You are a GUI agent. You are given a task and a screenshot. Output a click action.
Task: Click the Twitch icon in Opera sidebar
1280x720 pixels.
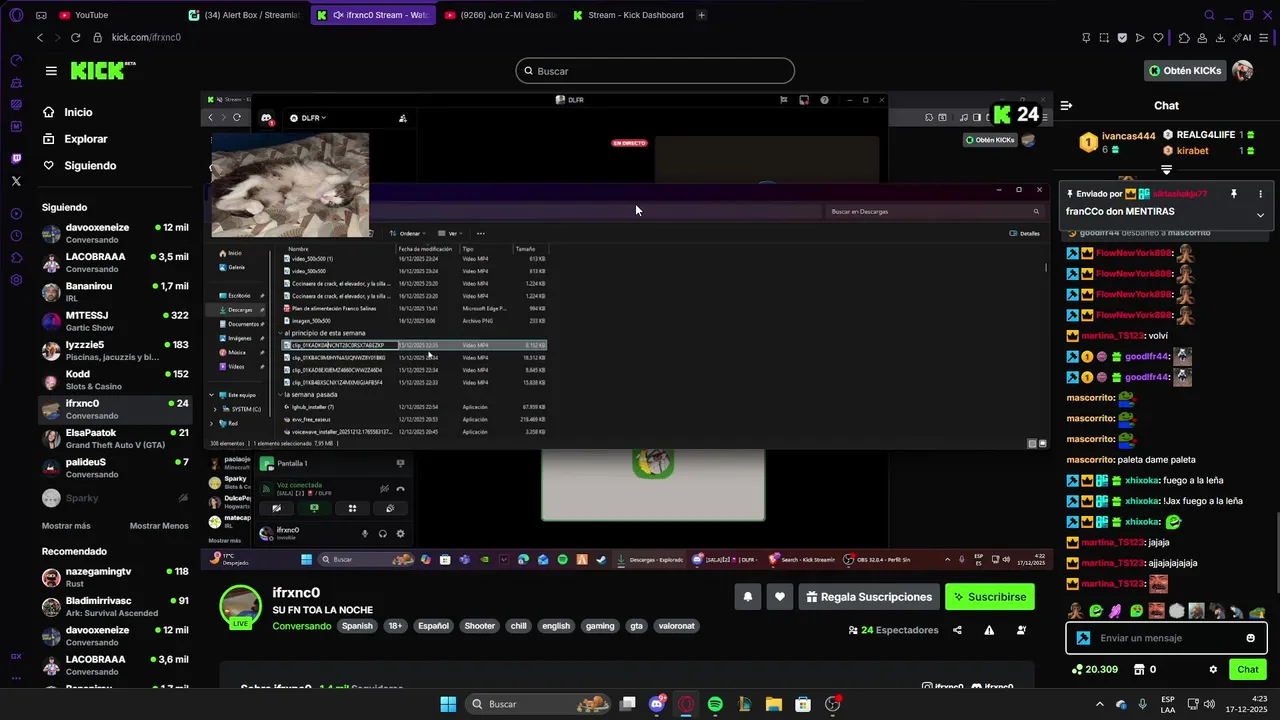point(16,159)
